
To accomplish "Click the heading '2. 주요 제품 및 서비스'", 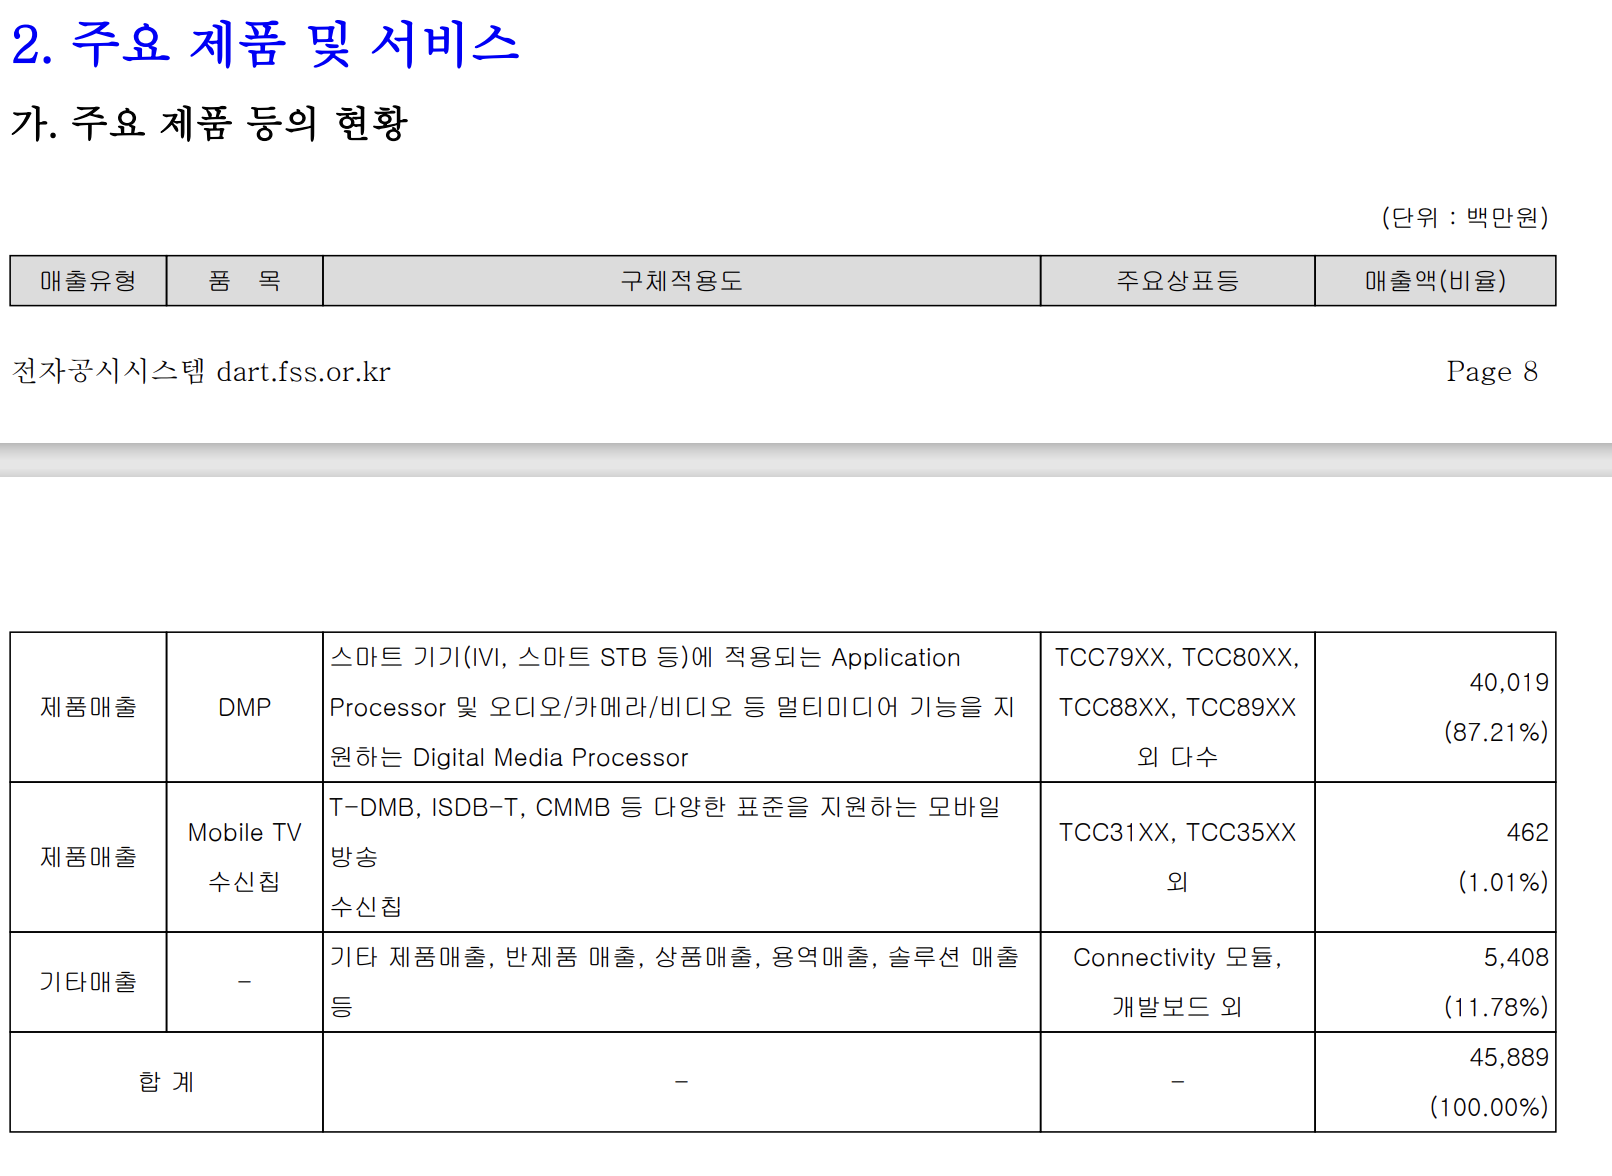I will (x=265, y=45).
